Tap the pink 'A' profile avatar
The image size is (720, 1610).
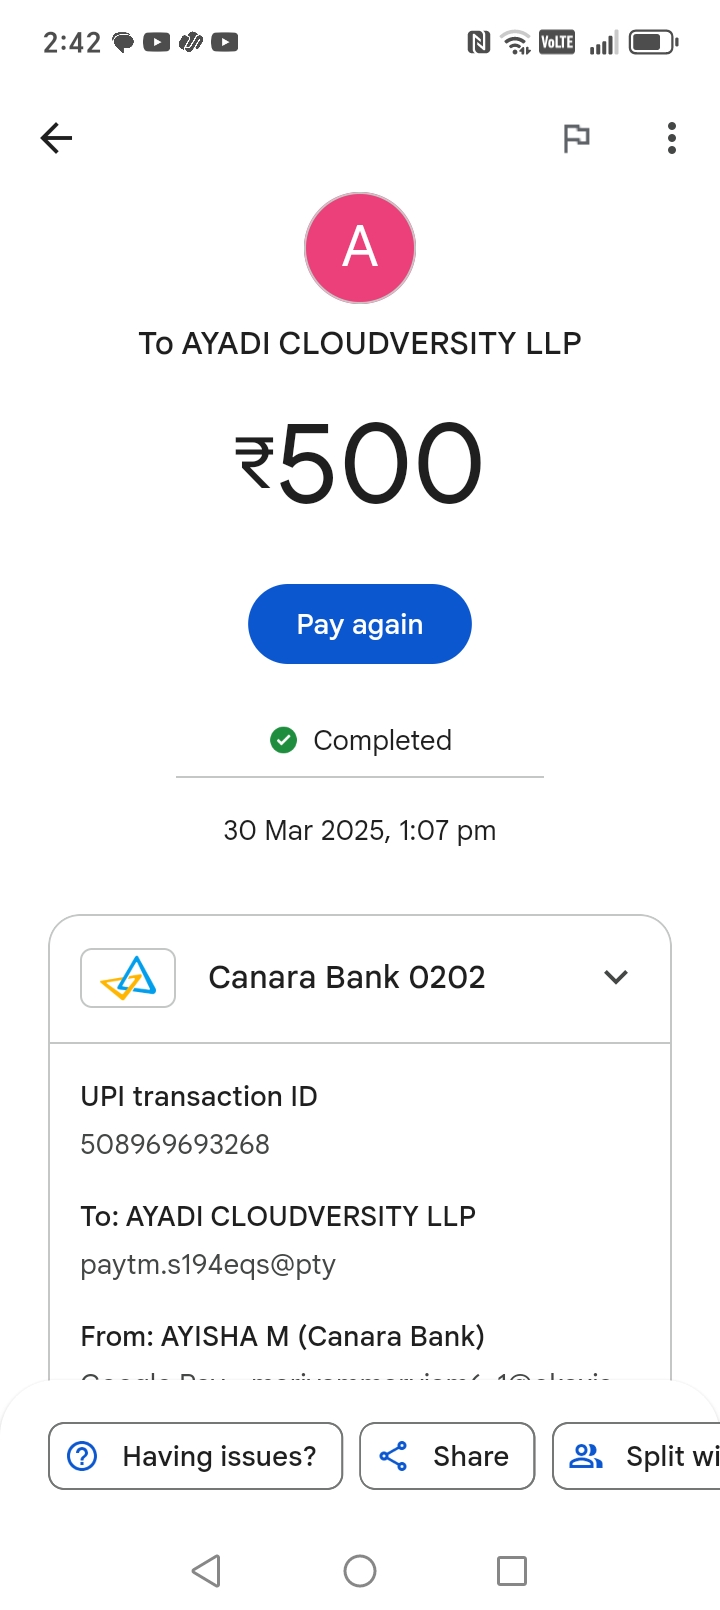click(x=360, y=248)
